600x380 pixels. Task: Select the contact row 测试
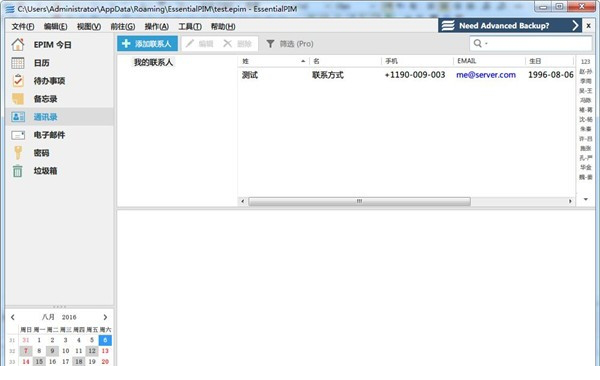(406, 75)
